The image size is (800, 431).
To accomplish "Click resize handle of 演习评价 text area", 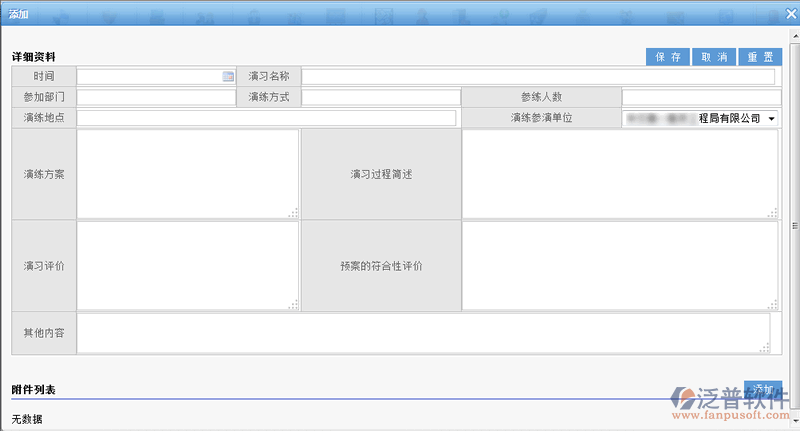I will 293,305.
